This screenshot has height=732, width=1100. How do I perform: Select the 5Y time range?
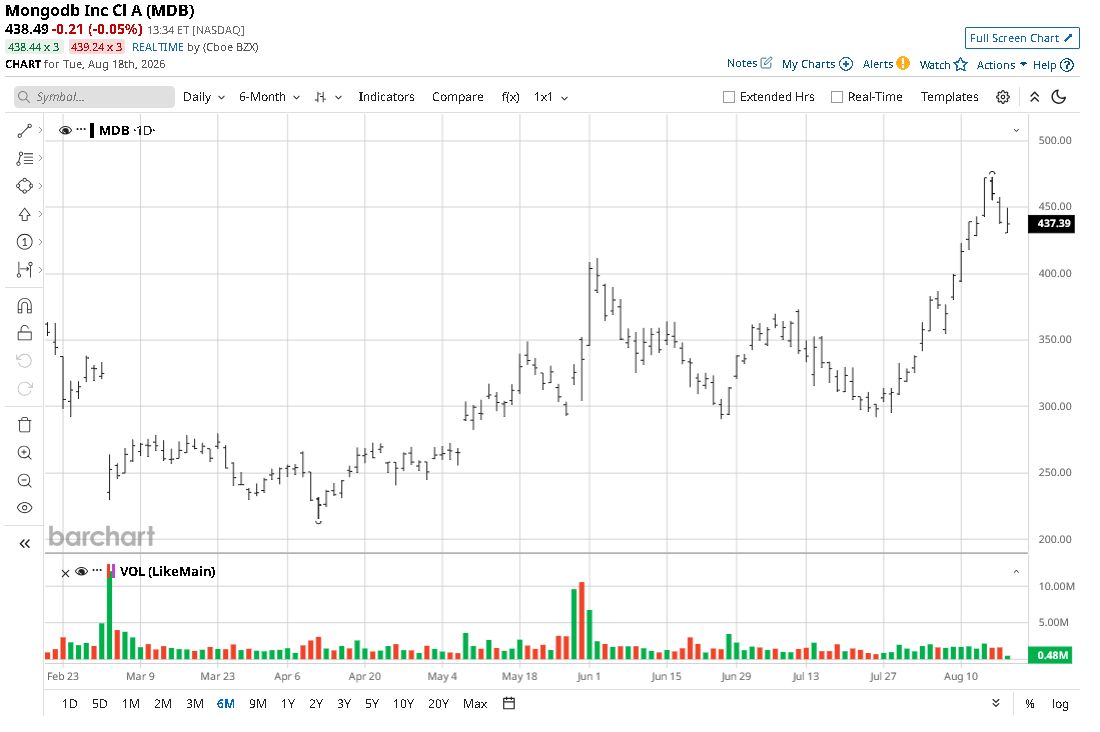tap(372, 703)
